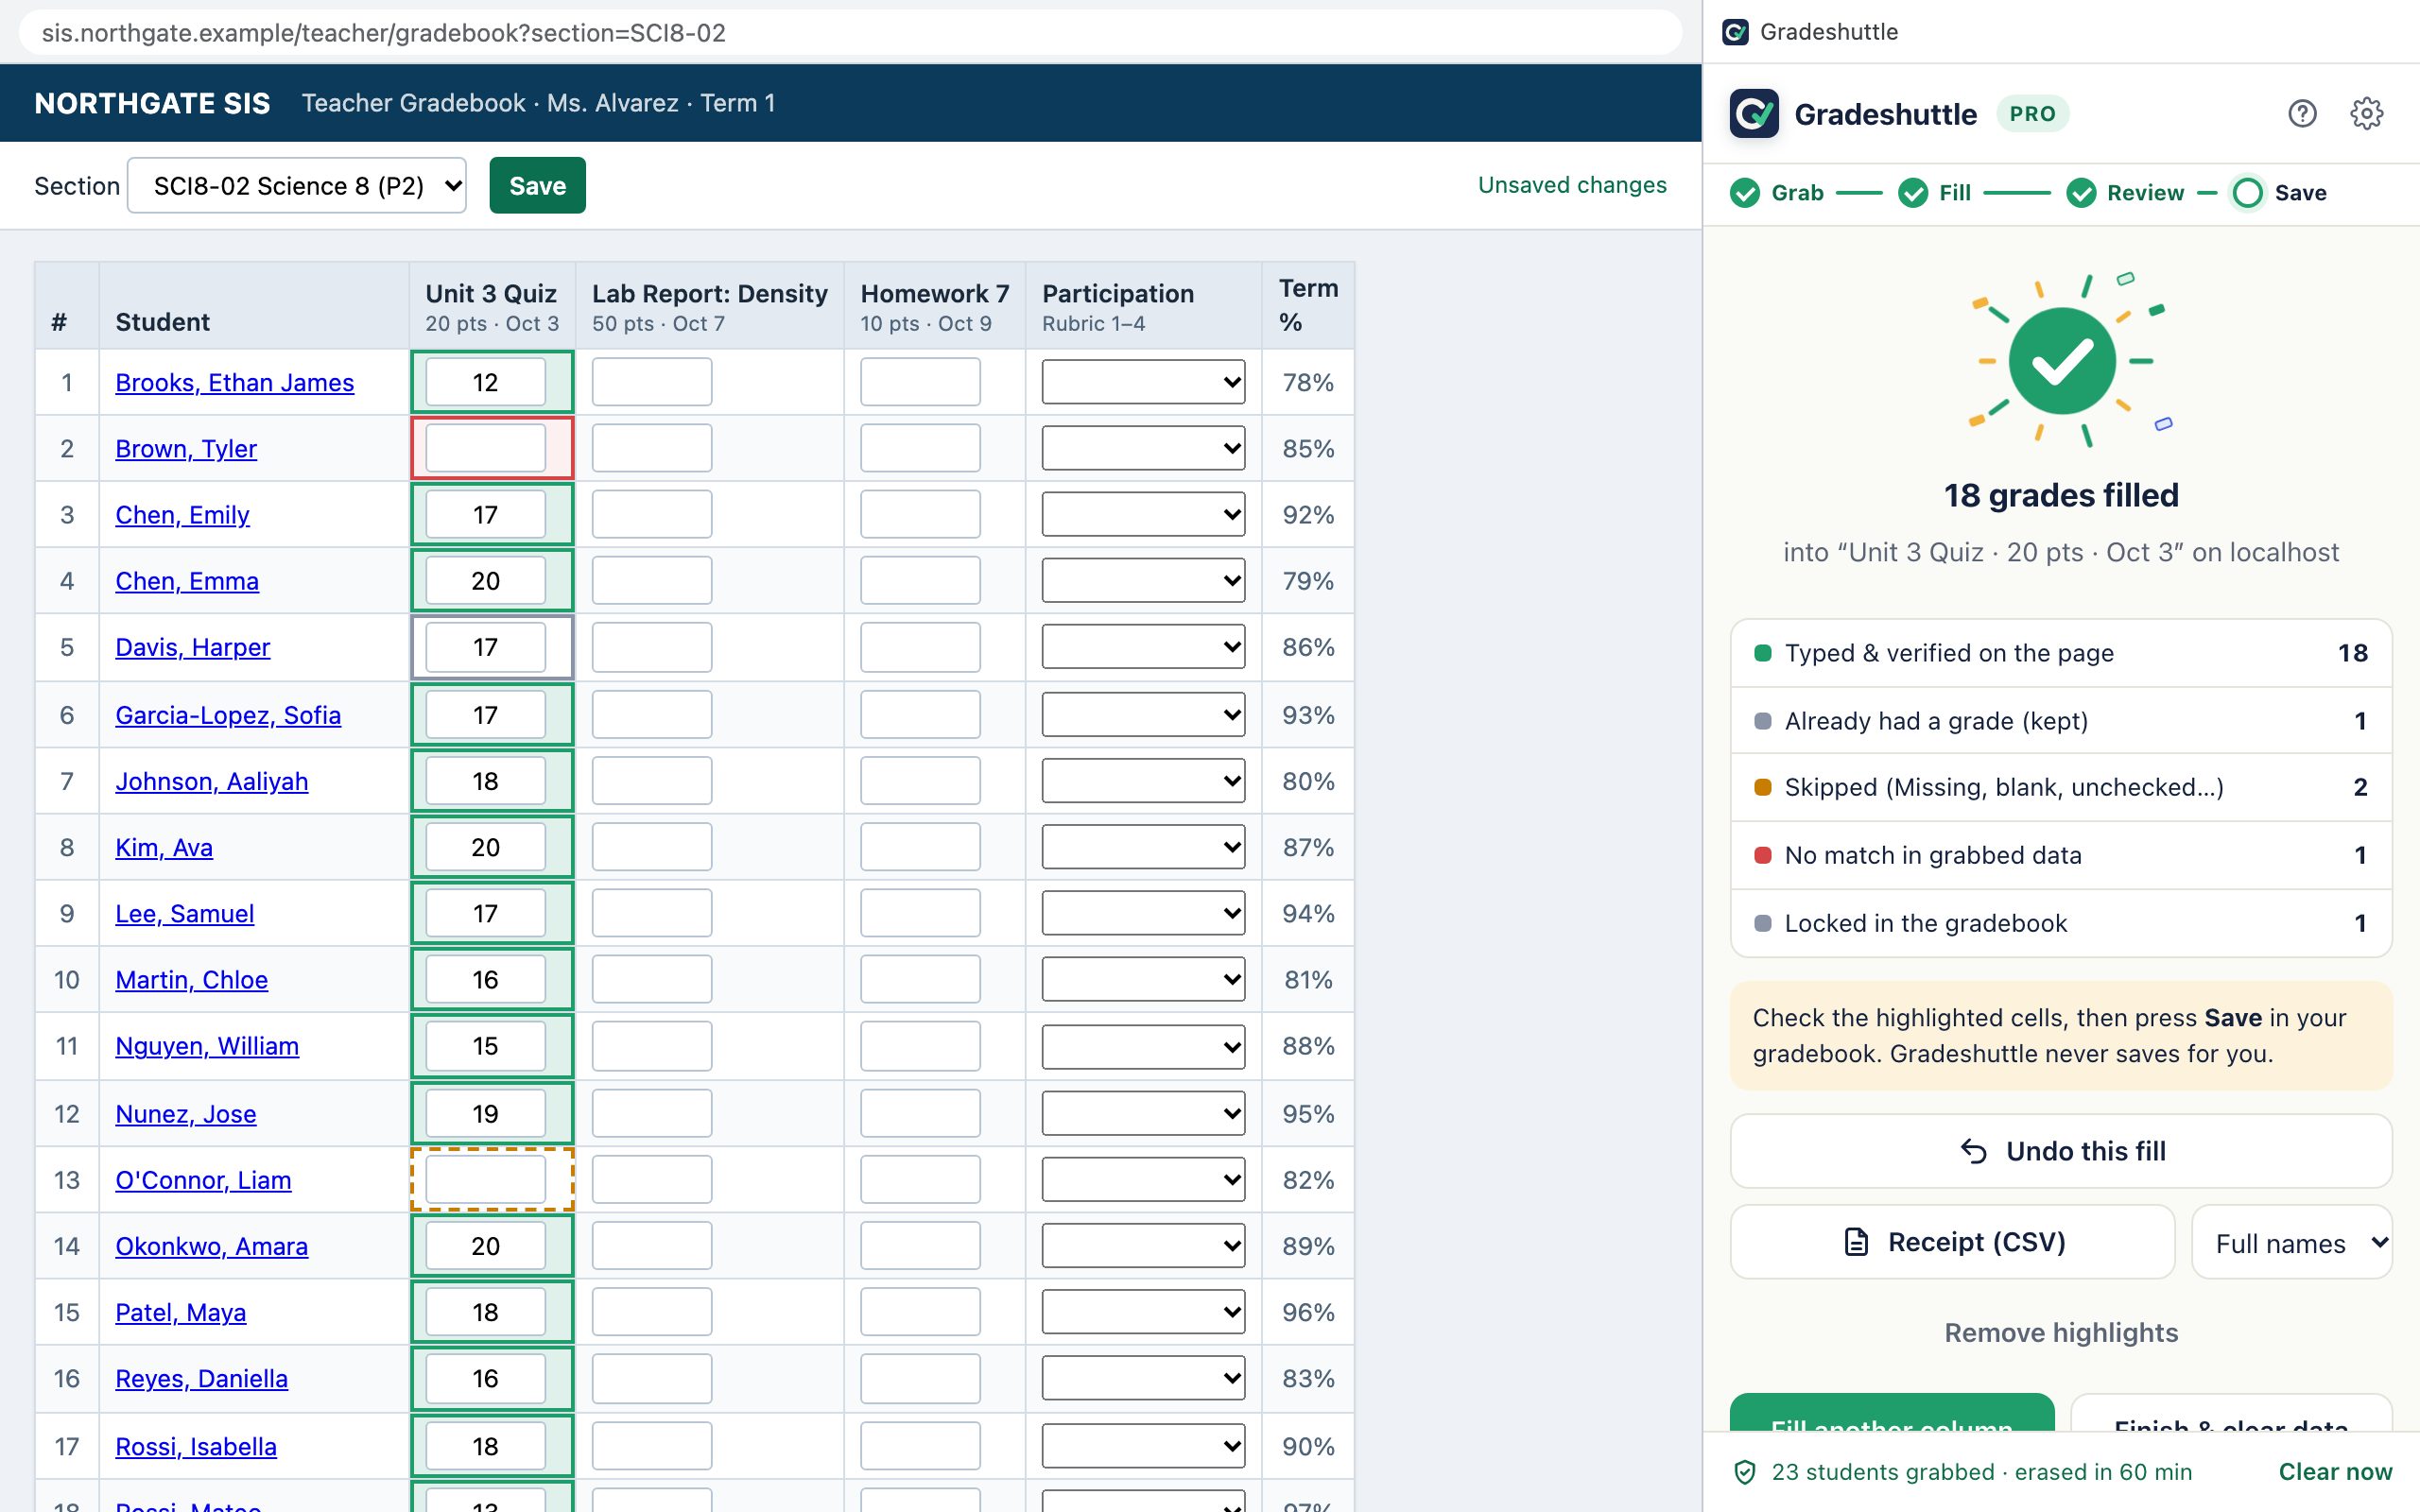The width and height of the screenshot is (2420, 1512).
Task: Open student Garcia-Lopez, Sofia
Action: [x=228, y=715]
